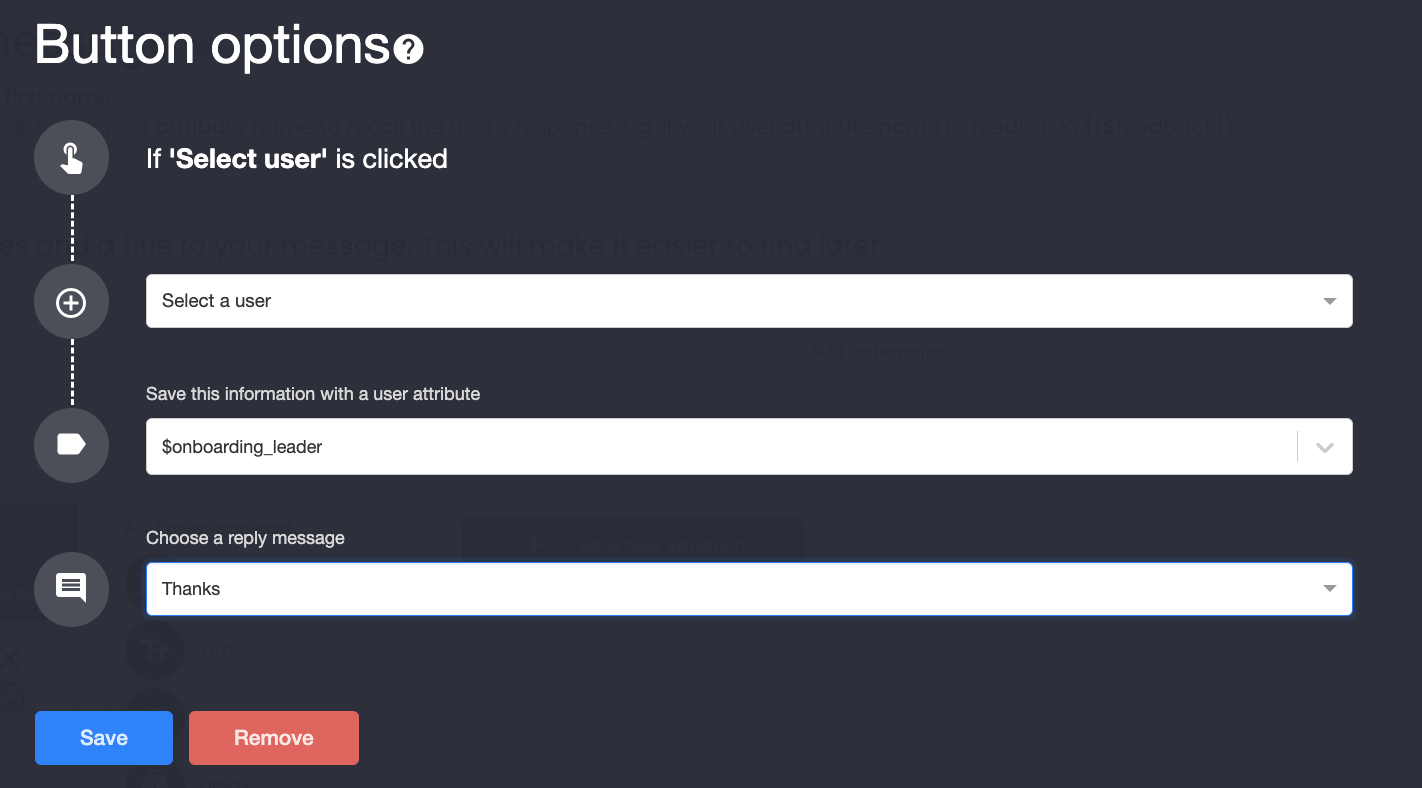Open the help question mark beside Button options
This screenshot has width=1422, height=788.
409,49
